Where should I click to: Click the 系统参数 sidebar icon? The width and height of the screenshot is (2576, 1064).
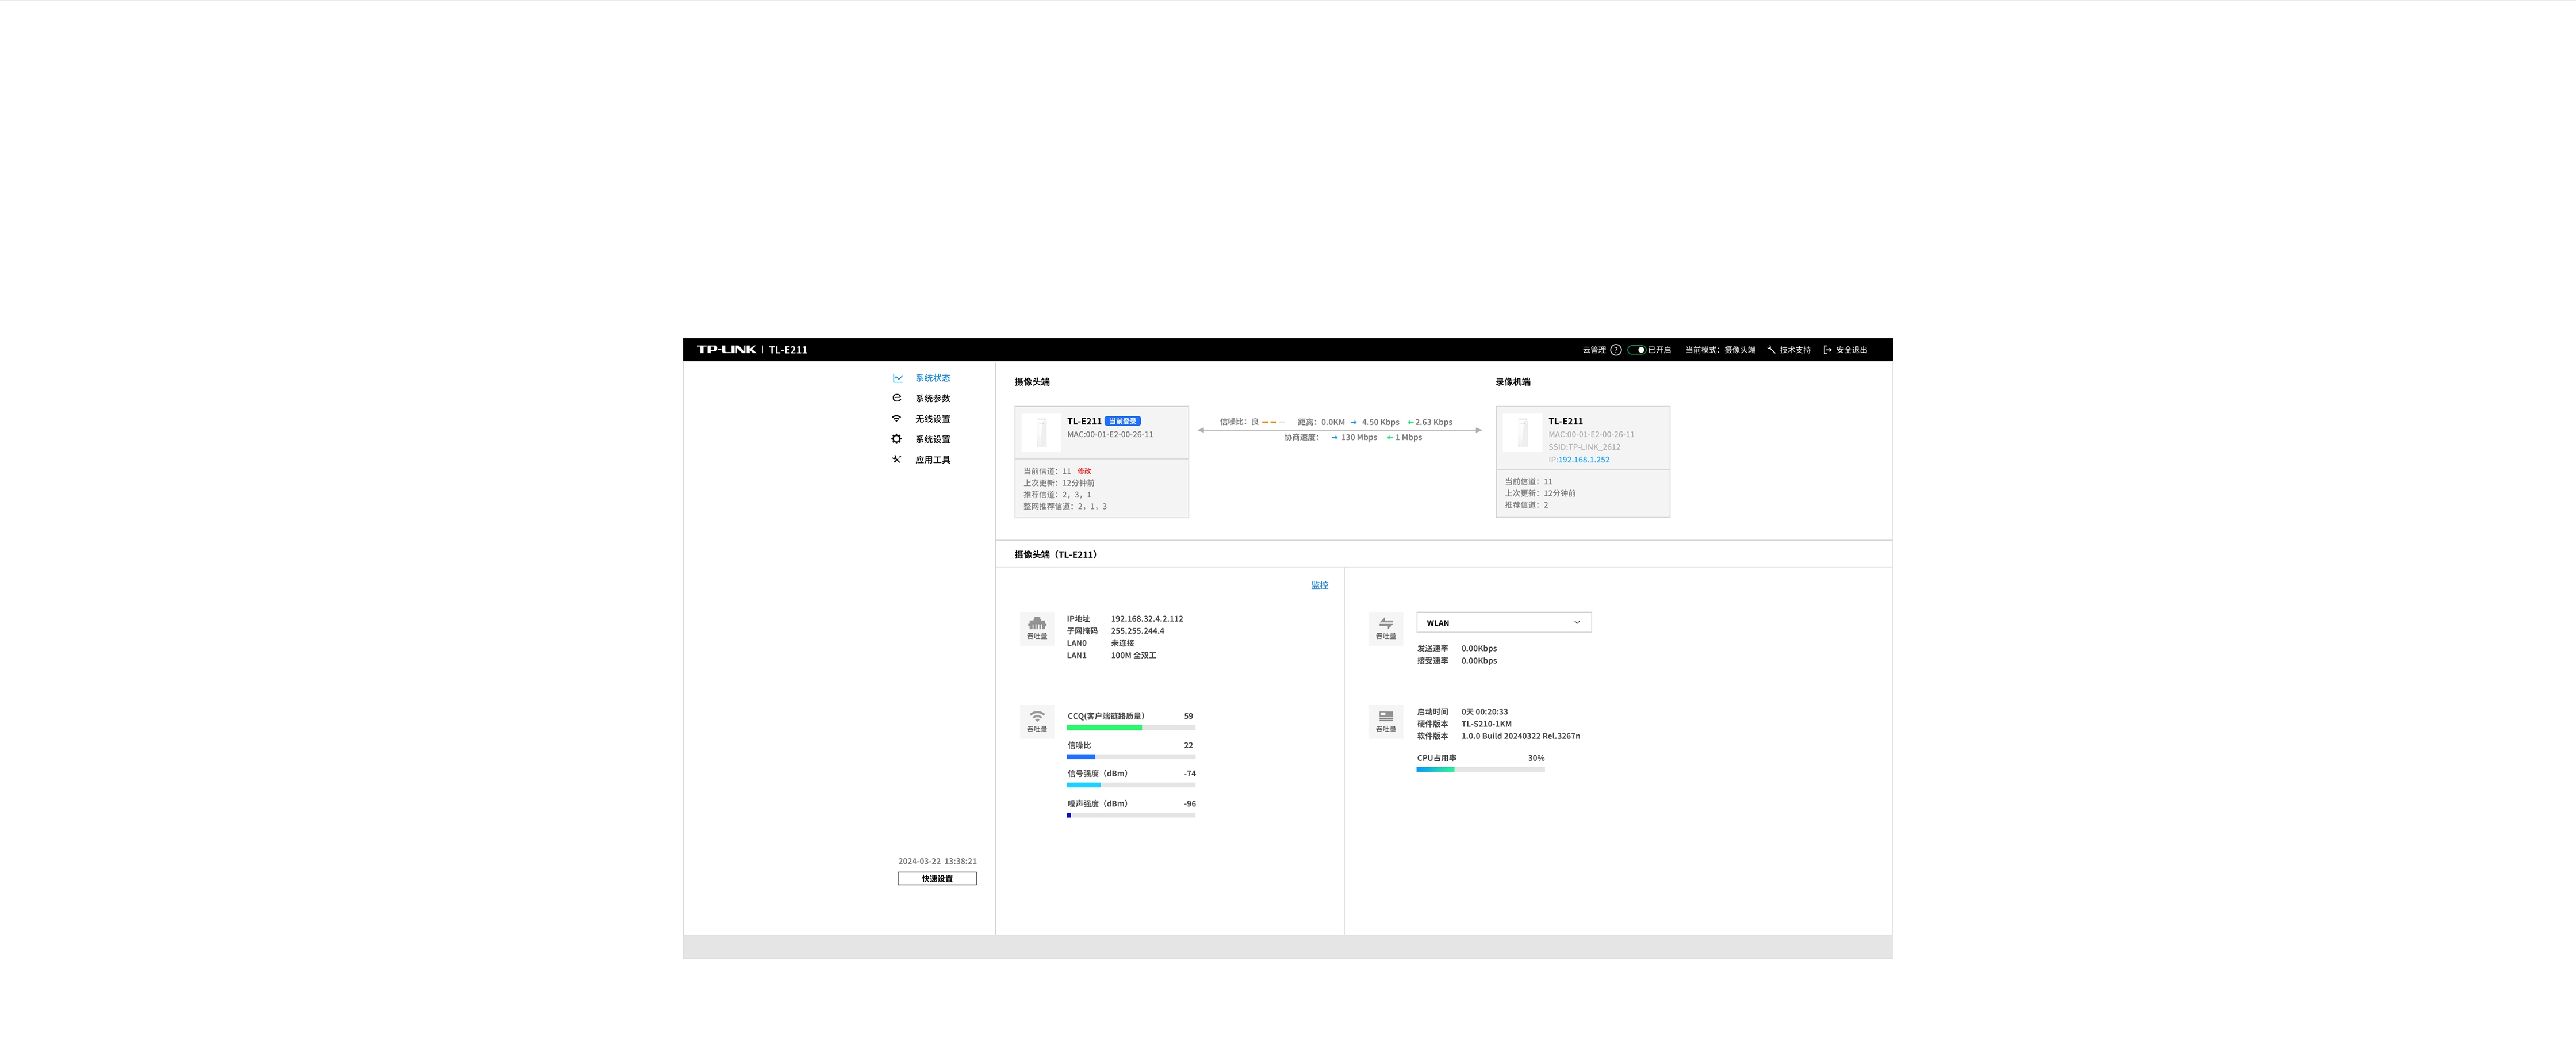896,398
